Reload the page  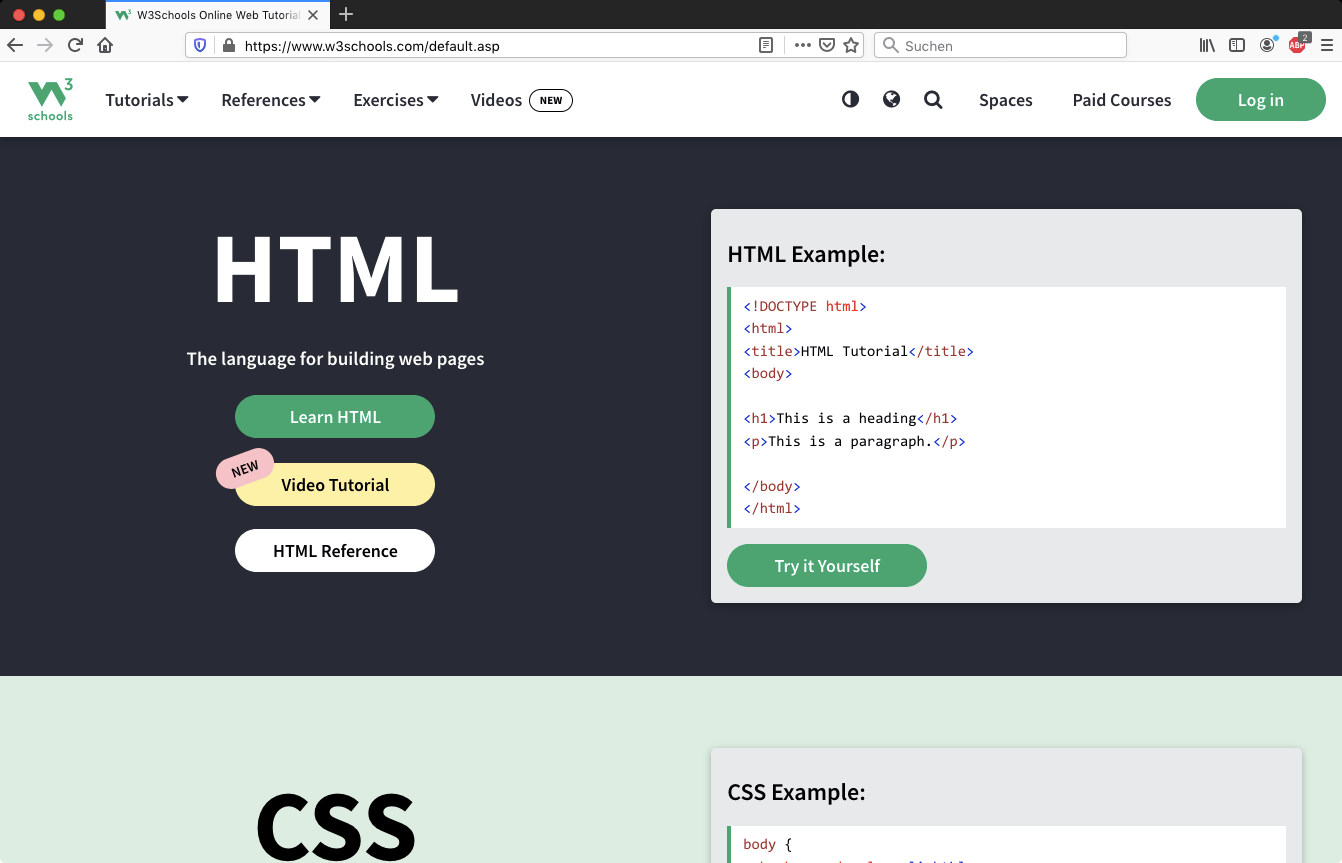point(75,45)
